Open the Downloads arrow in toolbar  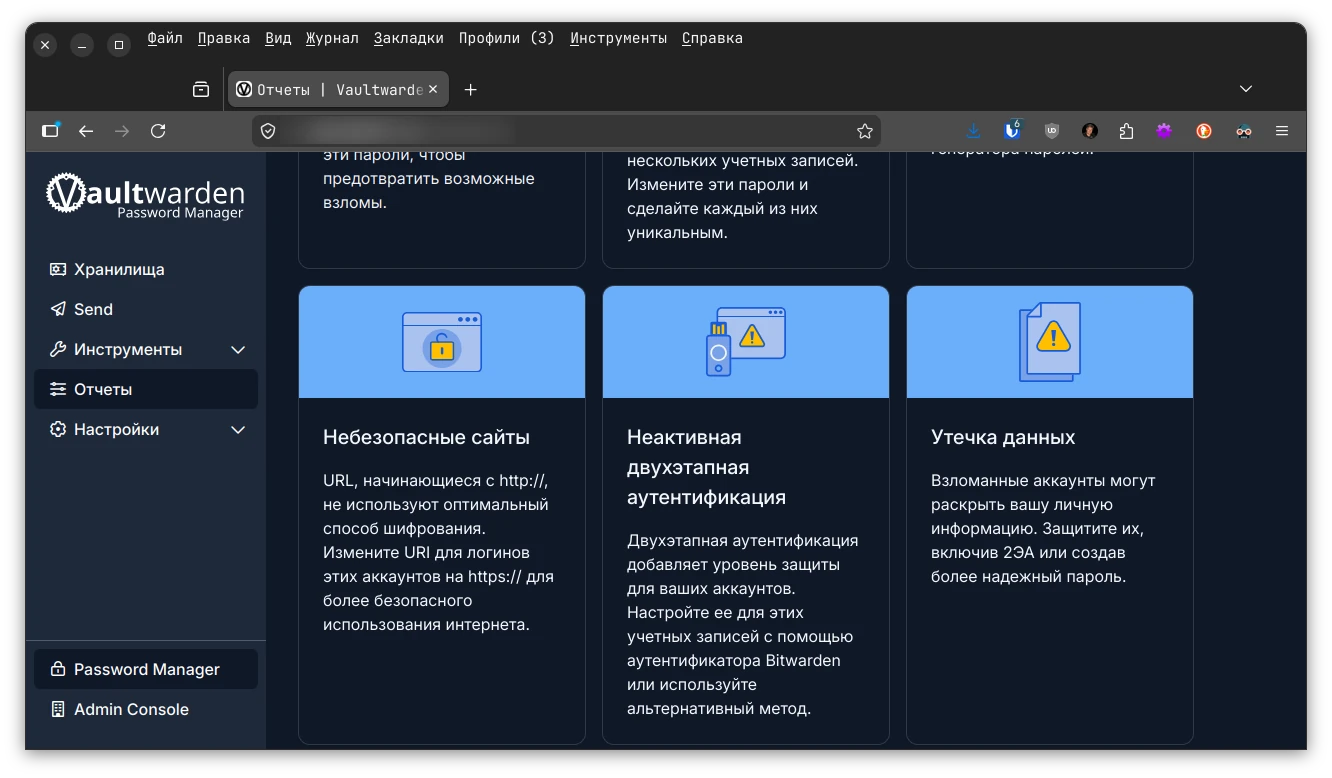coord(973,130)
